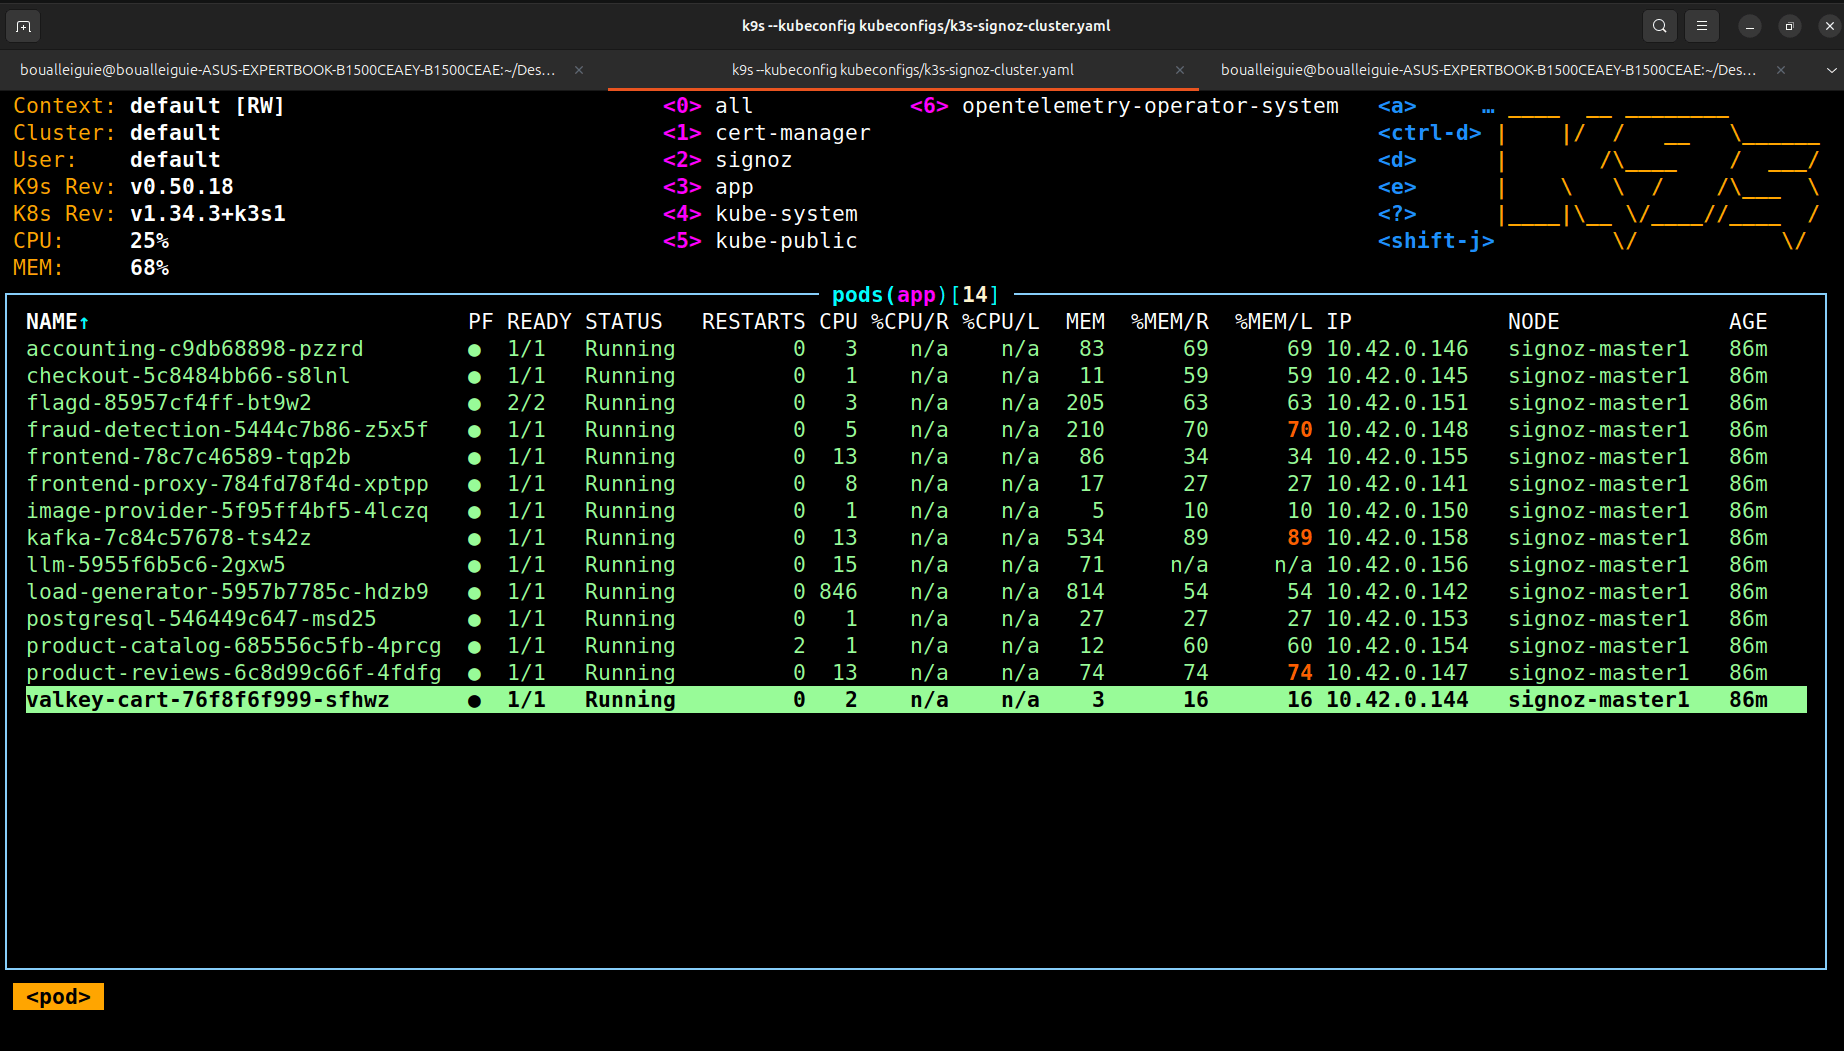Select the kafka-7c84c57678-ts42z pod
Screen dimensions: 1844x1051
click(x=916, y=538)
